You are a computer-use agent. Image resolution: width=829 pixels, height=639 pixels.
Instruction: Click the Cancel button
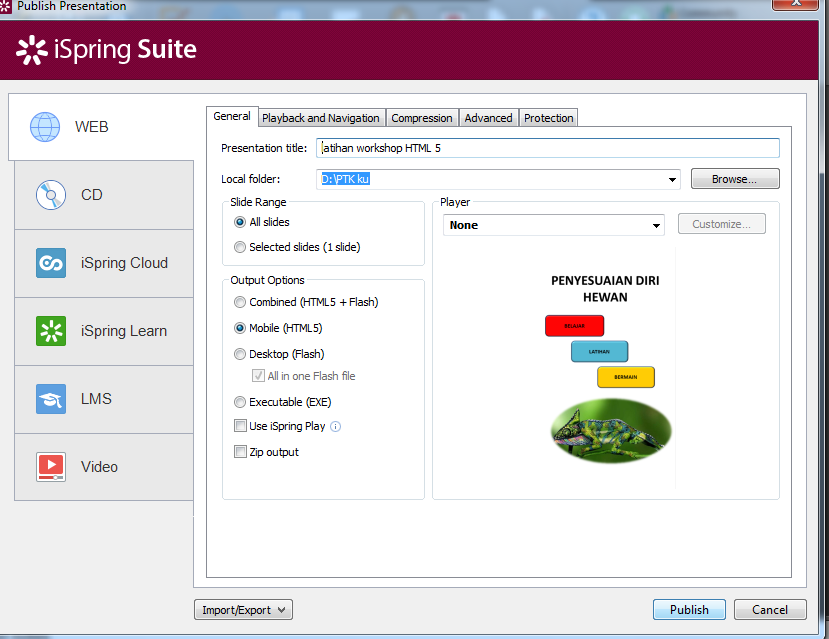click(770, 609)
